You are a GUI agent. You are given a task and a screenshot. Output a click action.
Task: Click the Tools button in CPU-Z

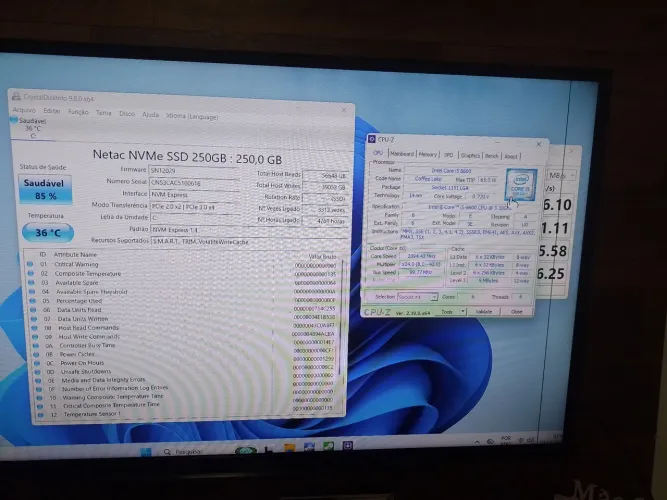point(448,312)
